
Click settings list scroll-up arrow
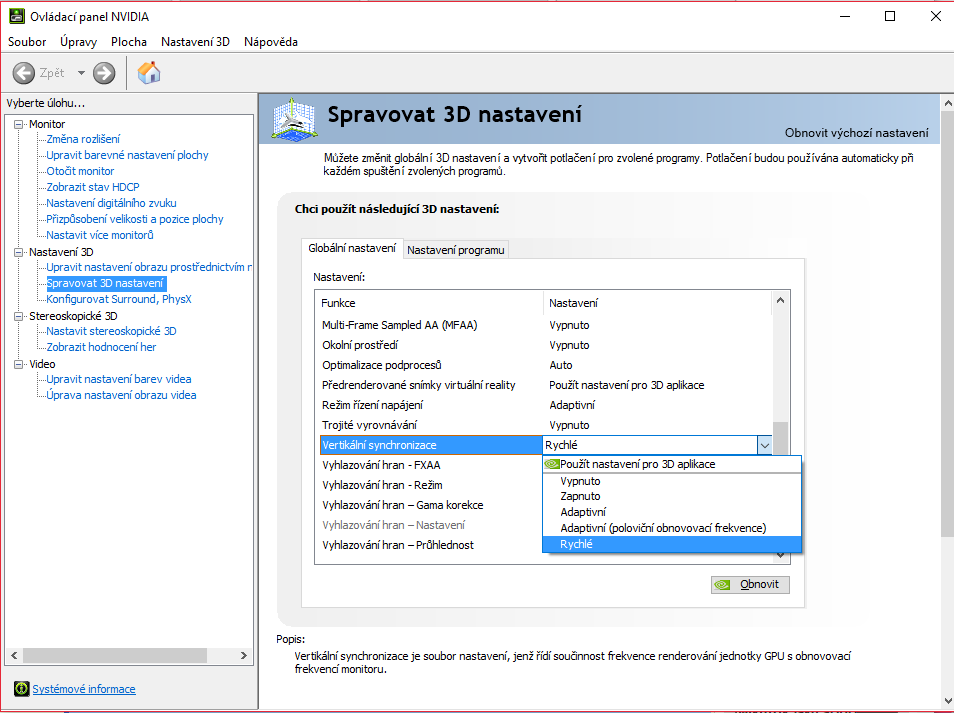click(781, 300)
